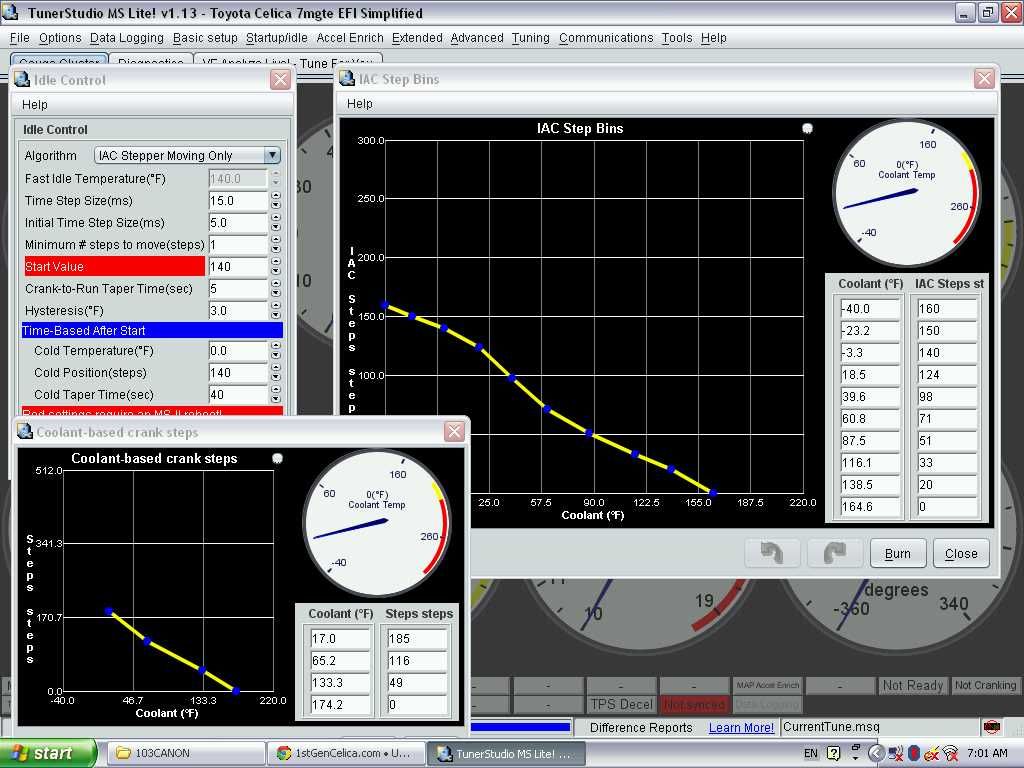Open the Windows start menu
1024x768 pixels.
click(x=48, y=753)
